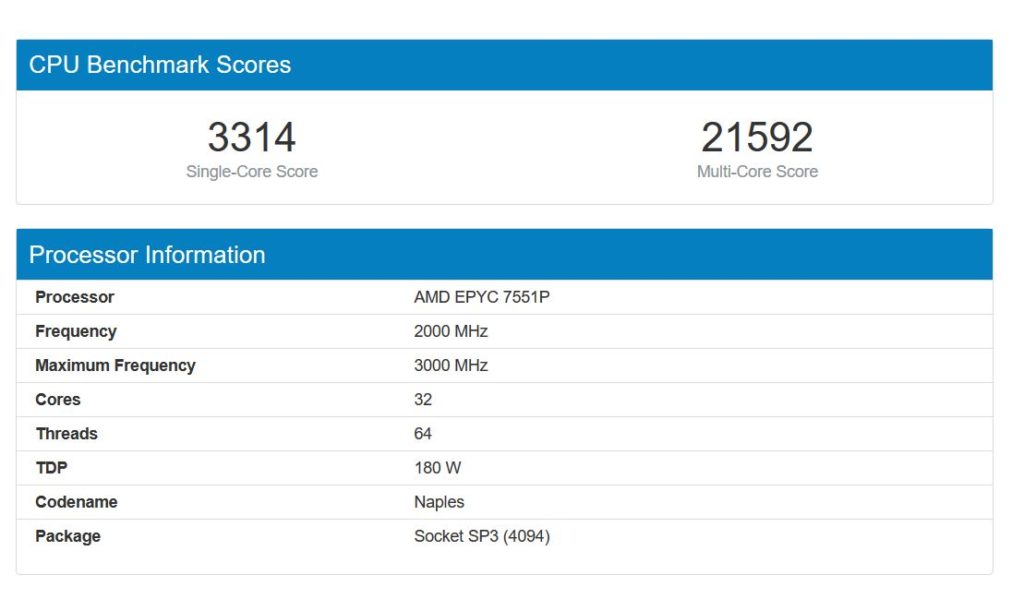
Task: Select the 180 W TDP value
Action: [438, 468]
